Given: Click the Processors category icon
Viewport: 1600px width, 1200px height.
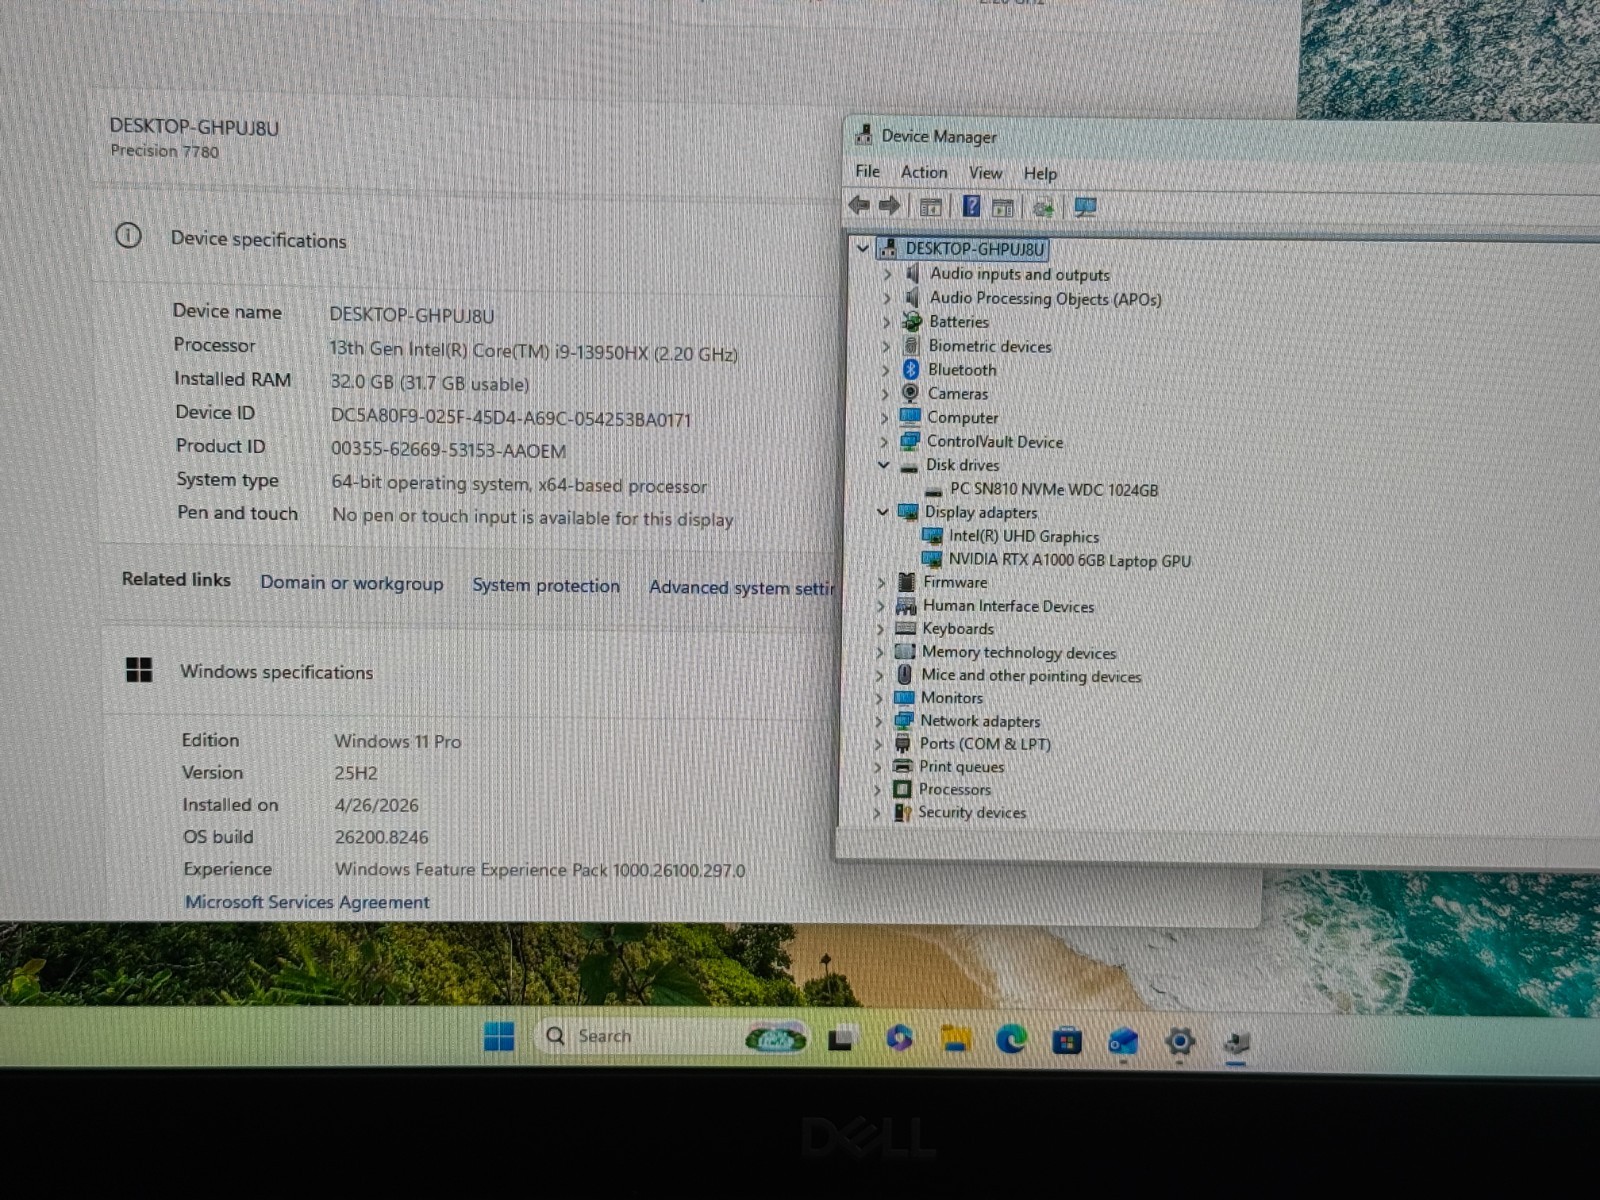Looking at the screenshot, I should 902,789.
